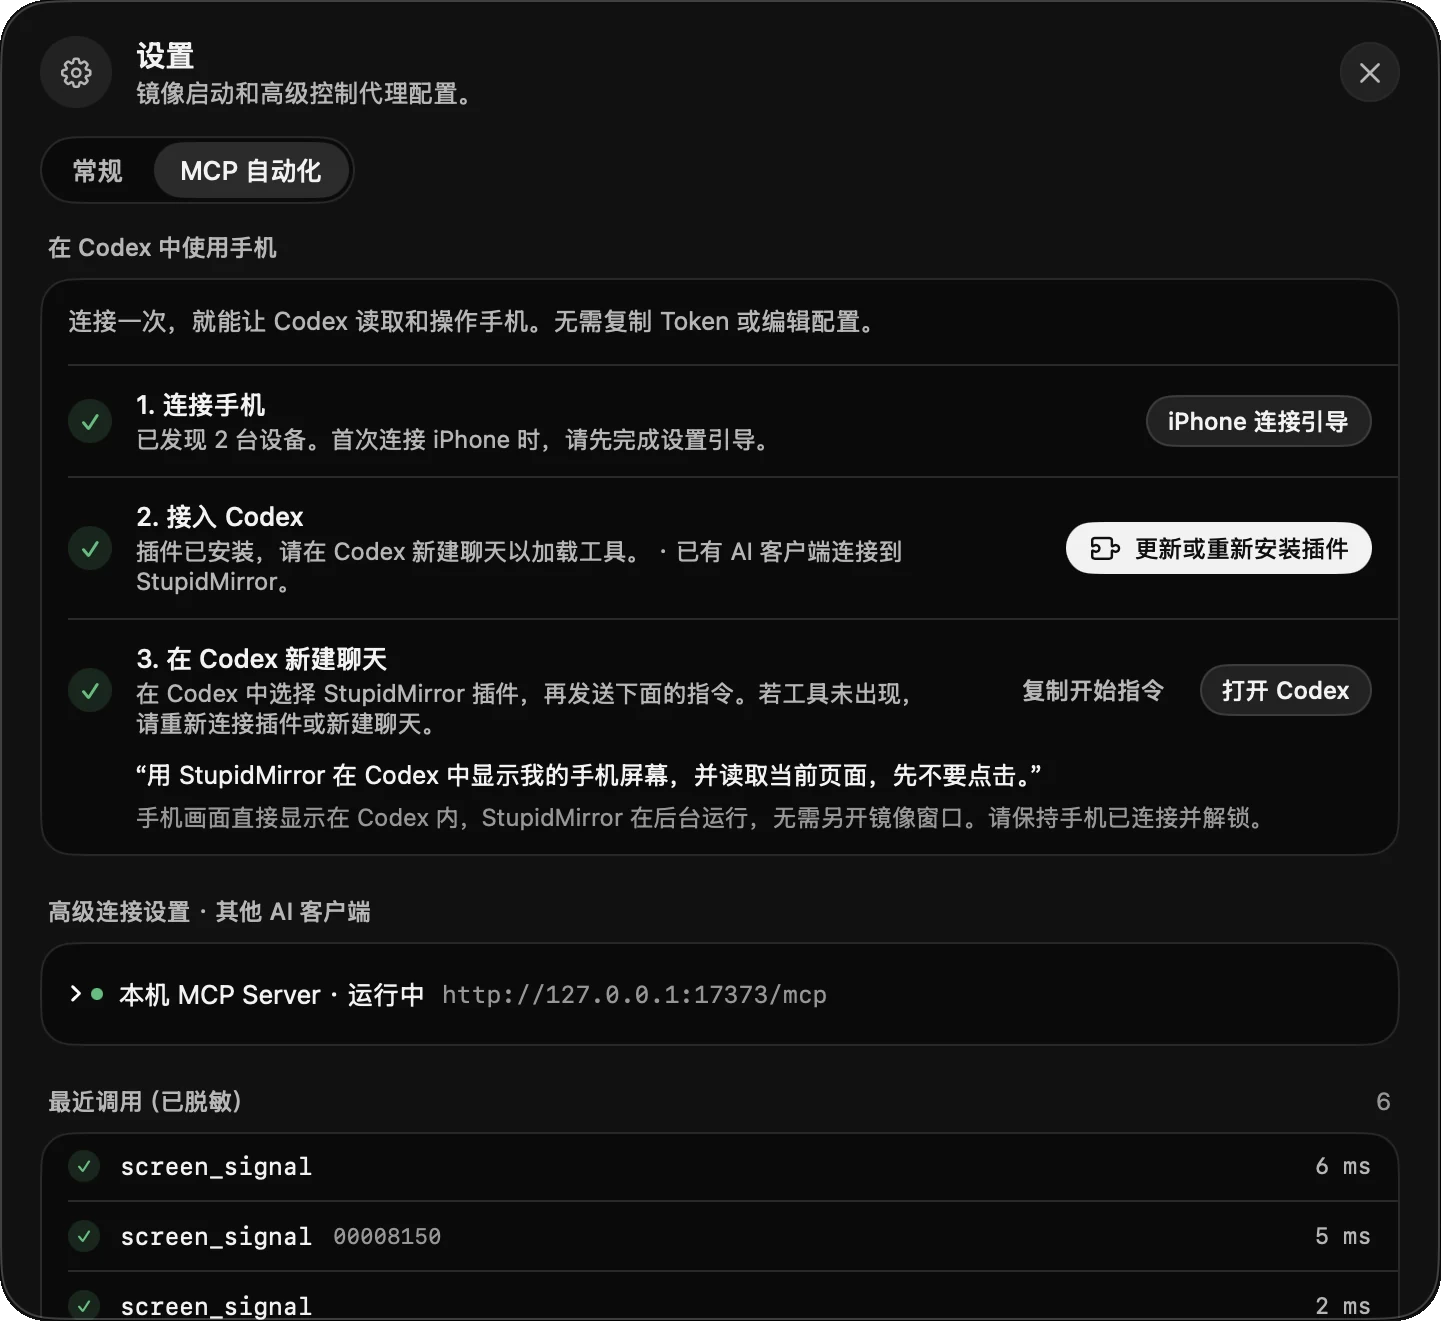The image size is (1441, 1321).
Task: Click the 设置 dialog title
Action: click(x=165, y=56)
